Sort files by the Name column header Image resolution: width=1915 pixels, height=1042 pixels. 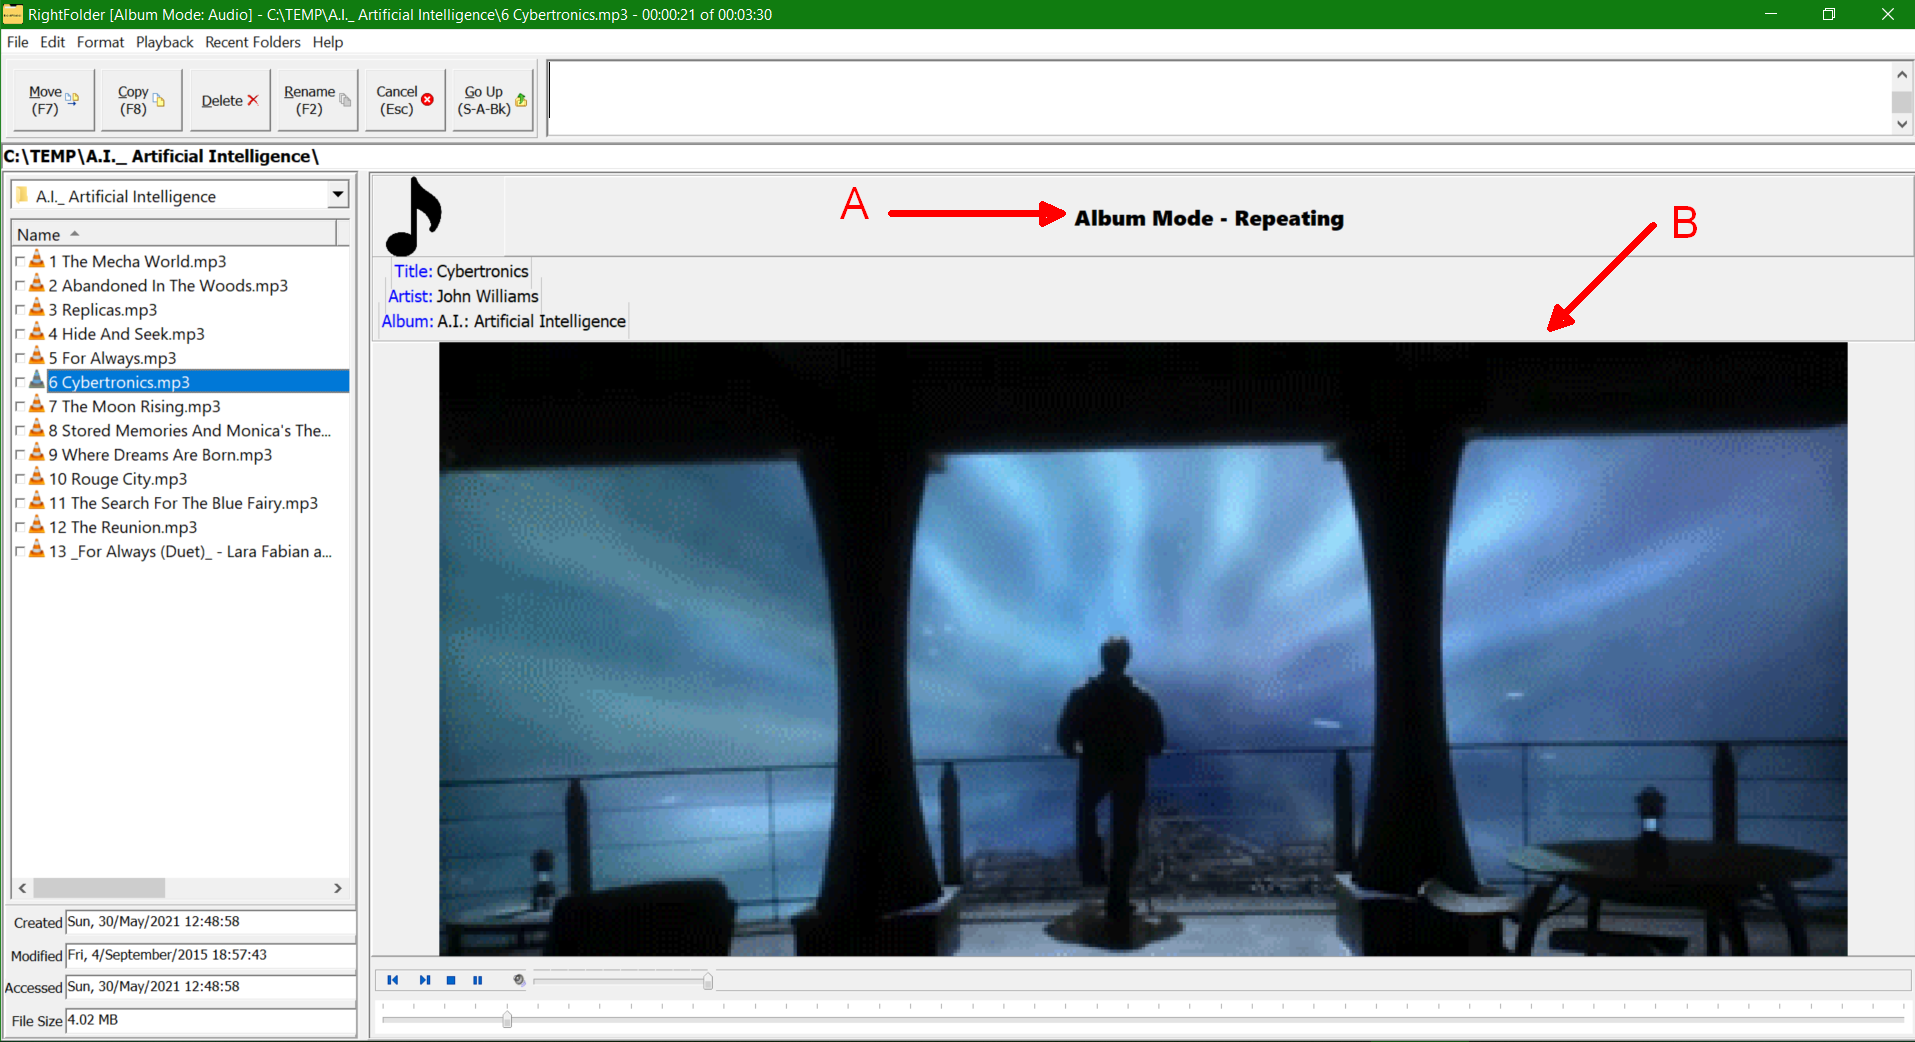click(175, 234)
